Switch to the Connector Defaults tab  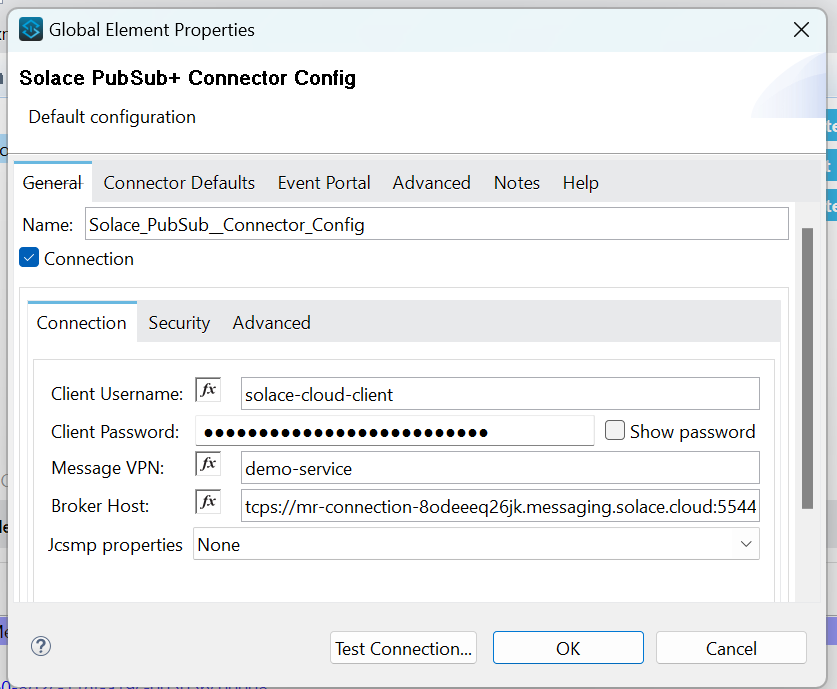(x=179, y=183)
